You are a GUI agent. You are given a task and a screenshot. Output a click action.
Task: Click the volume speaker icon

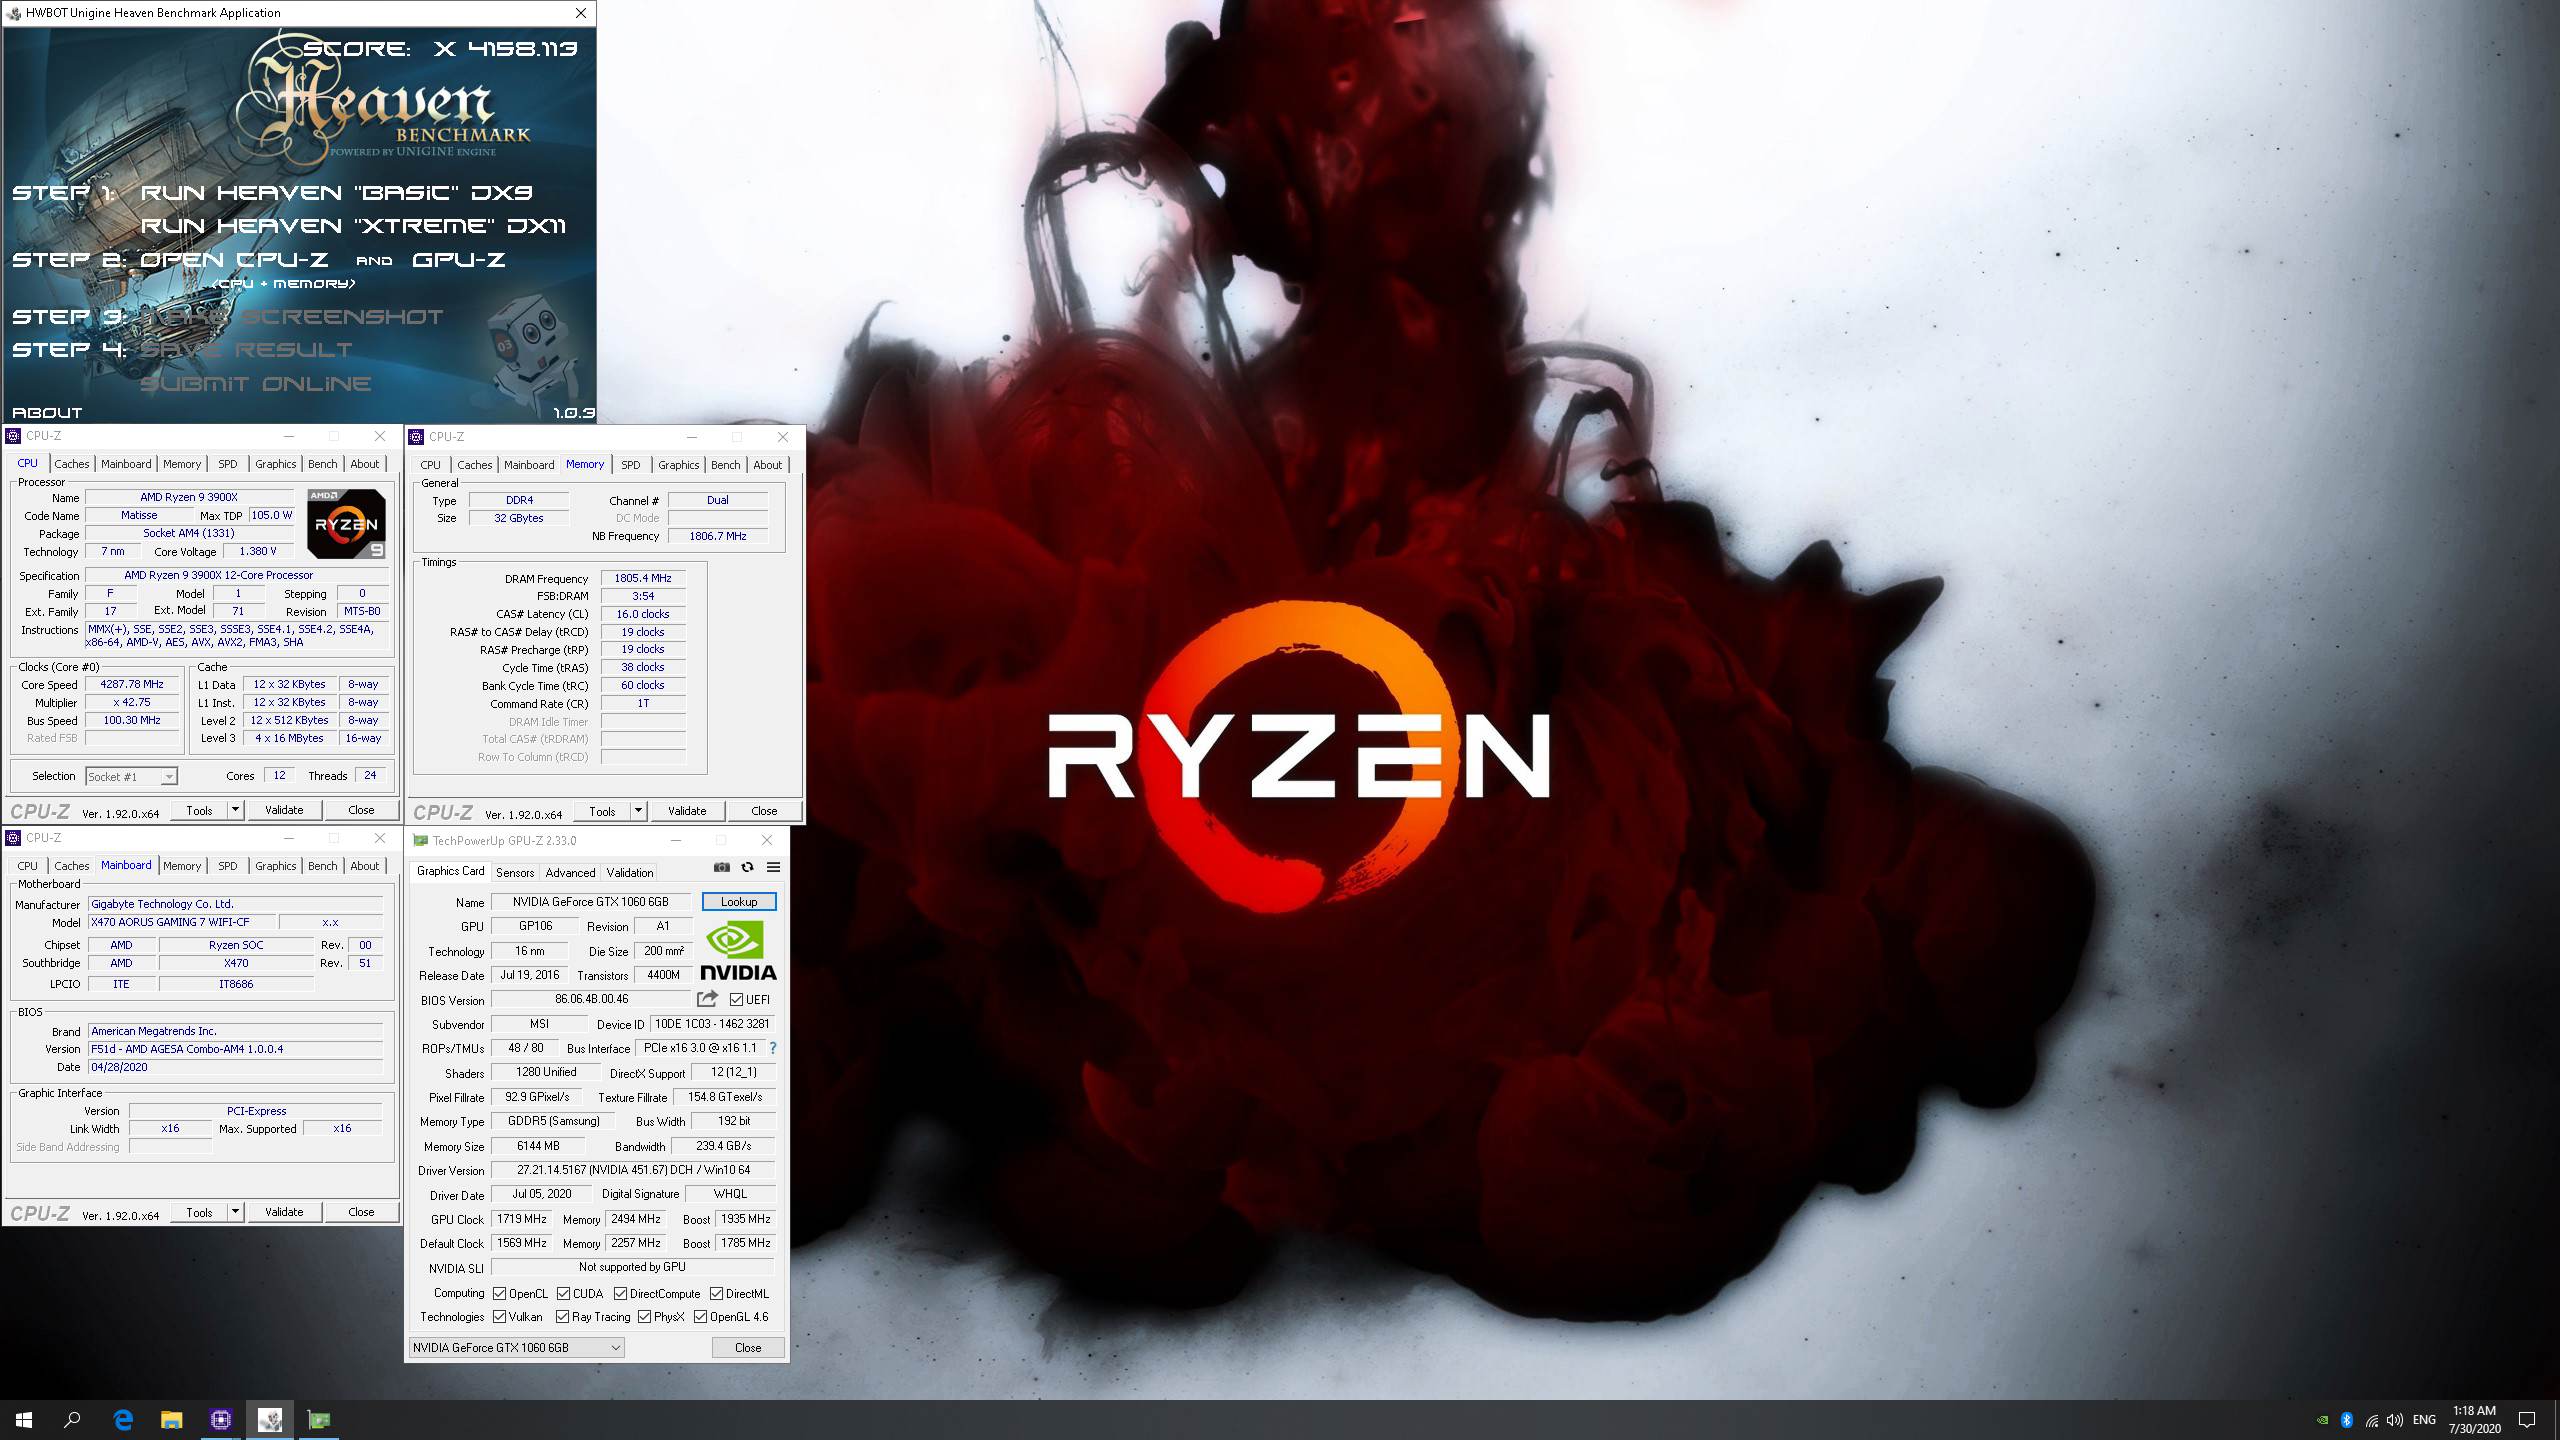(2395, 1420)
